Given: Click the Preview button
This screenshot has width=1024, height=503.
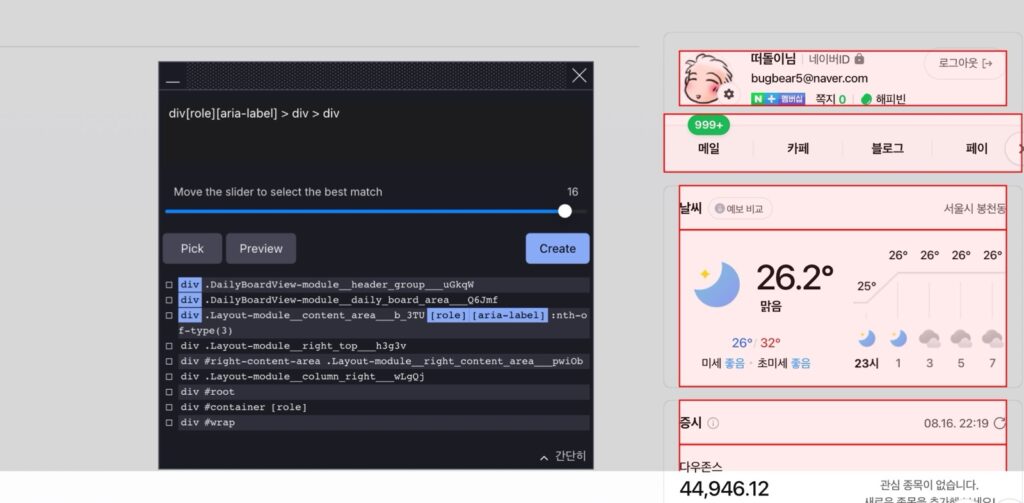Looking at the screenshot, I should (x=261, y=249).
